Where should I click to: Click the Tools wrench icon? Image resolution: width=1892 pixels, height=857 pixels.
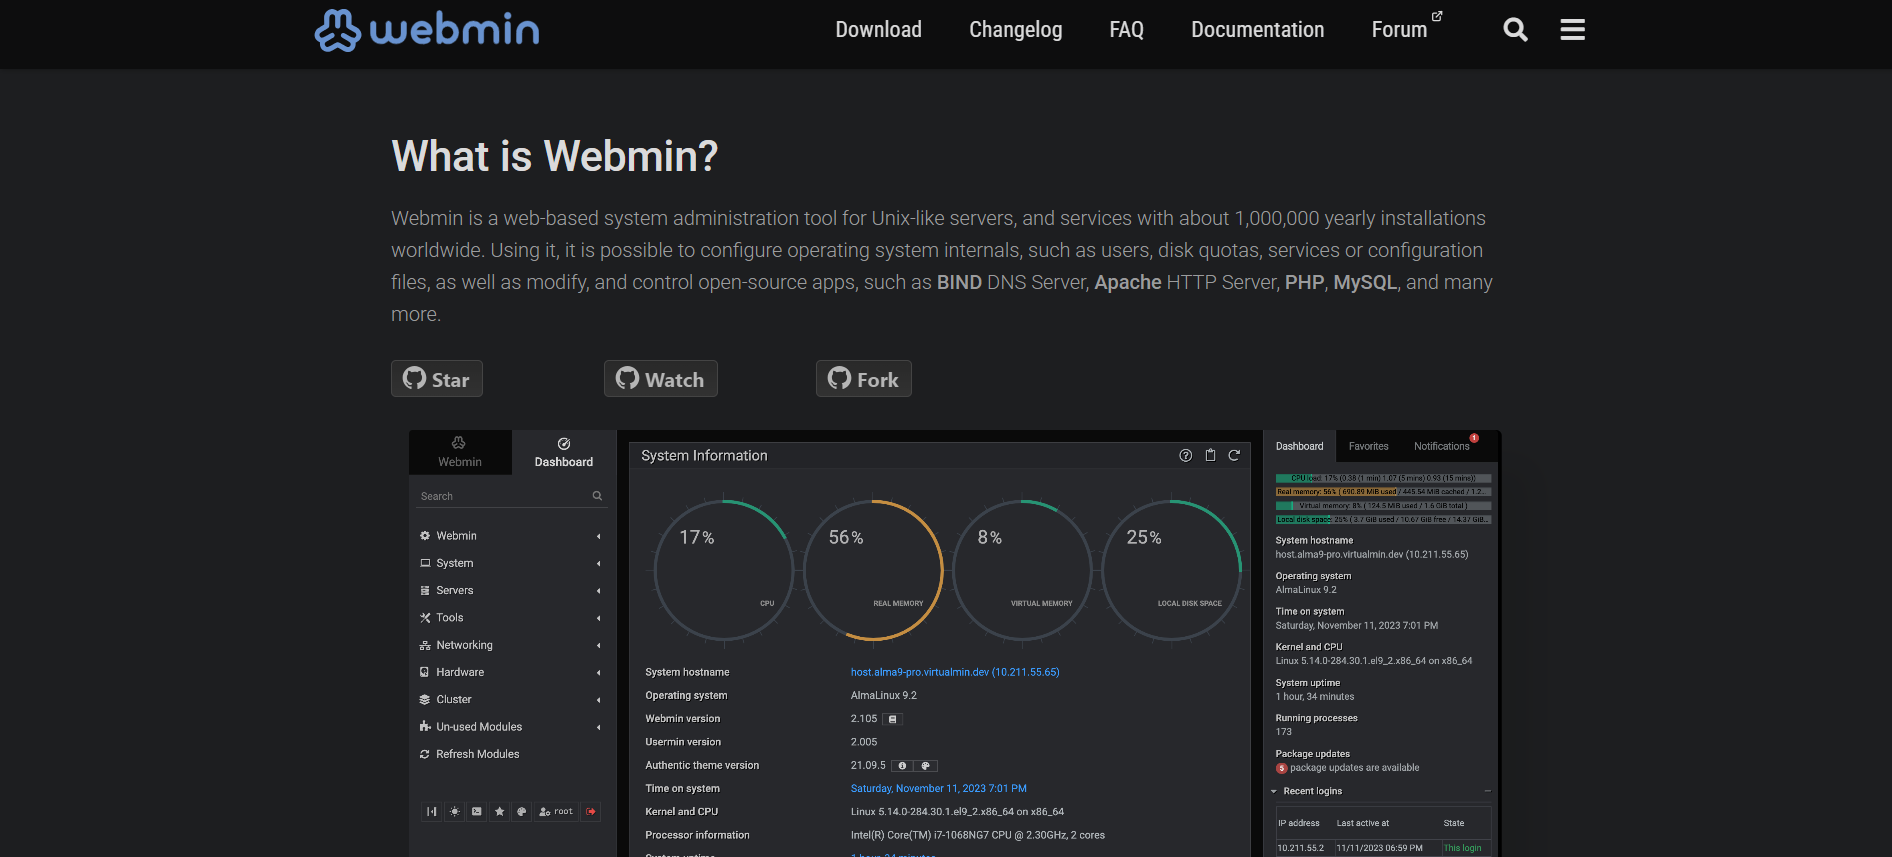[x=425, y=618]
